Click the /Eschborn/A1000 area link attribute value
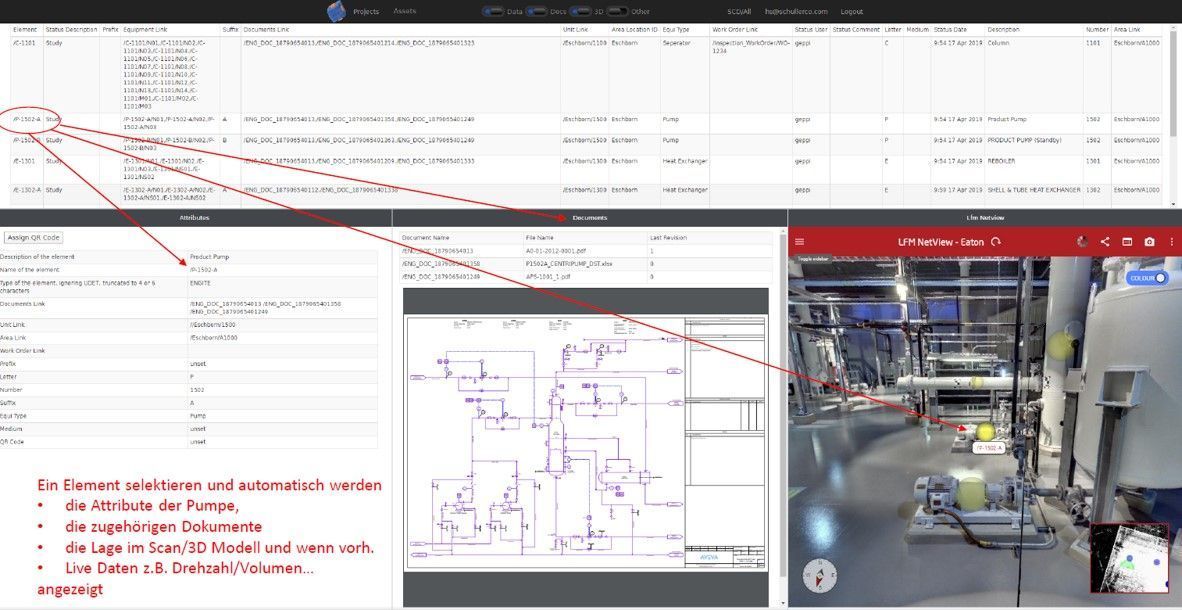Viewport: 1182px width, 610px height. click(214, 338)
